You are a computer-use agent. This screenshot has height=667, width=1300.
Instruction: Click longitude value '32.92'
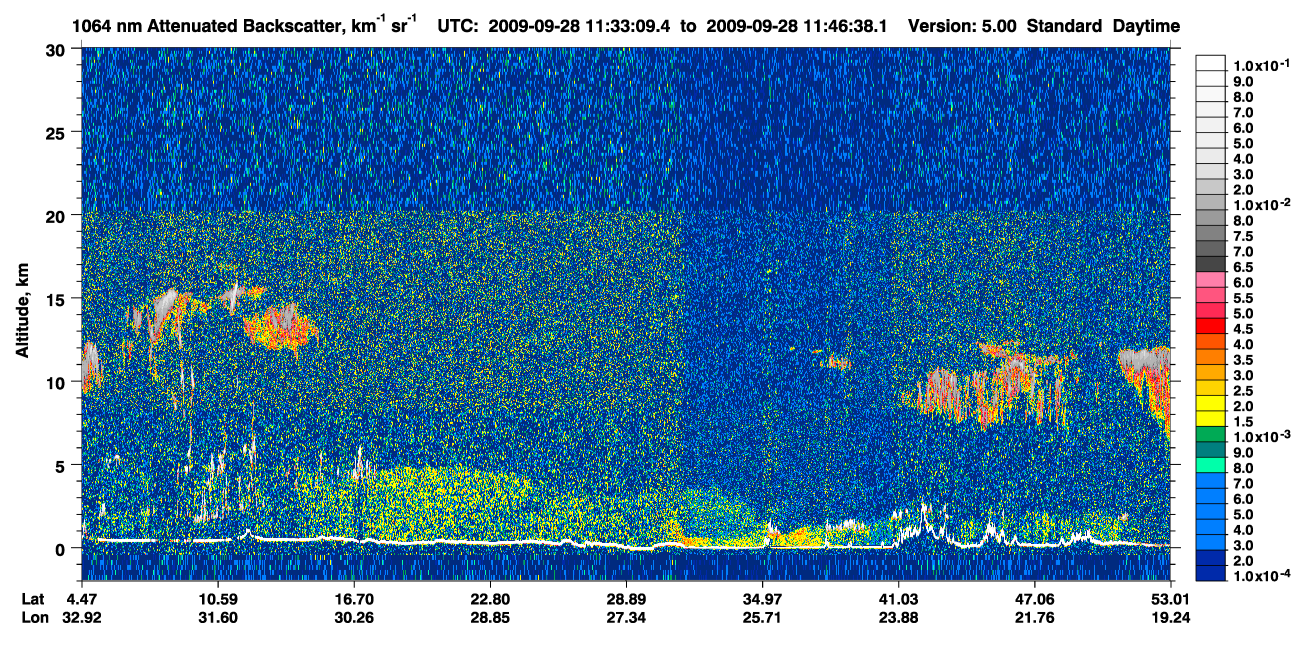pos(82,617)
